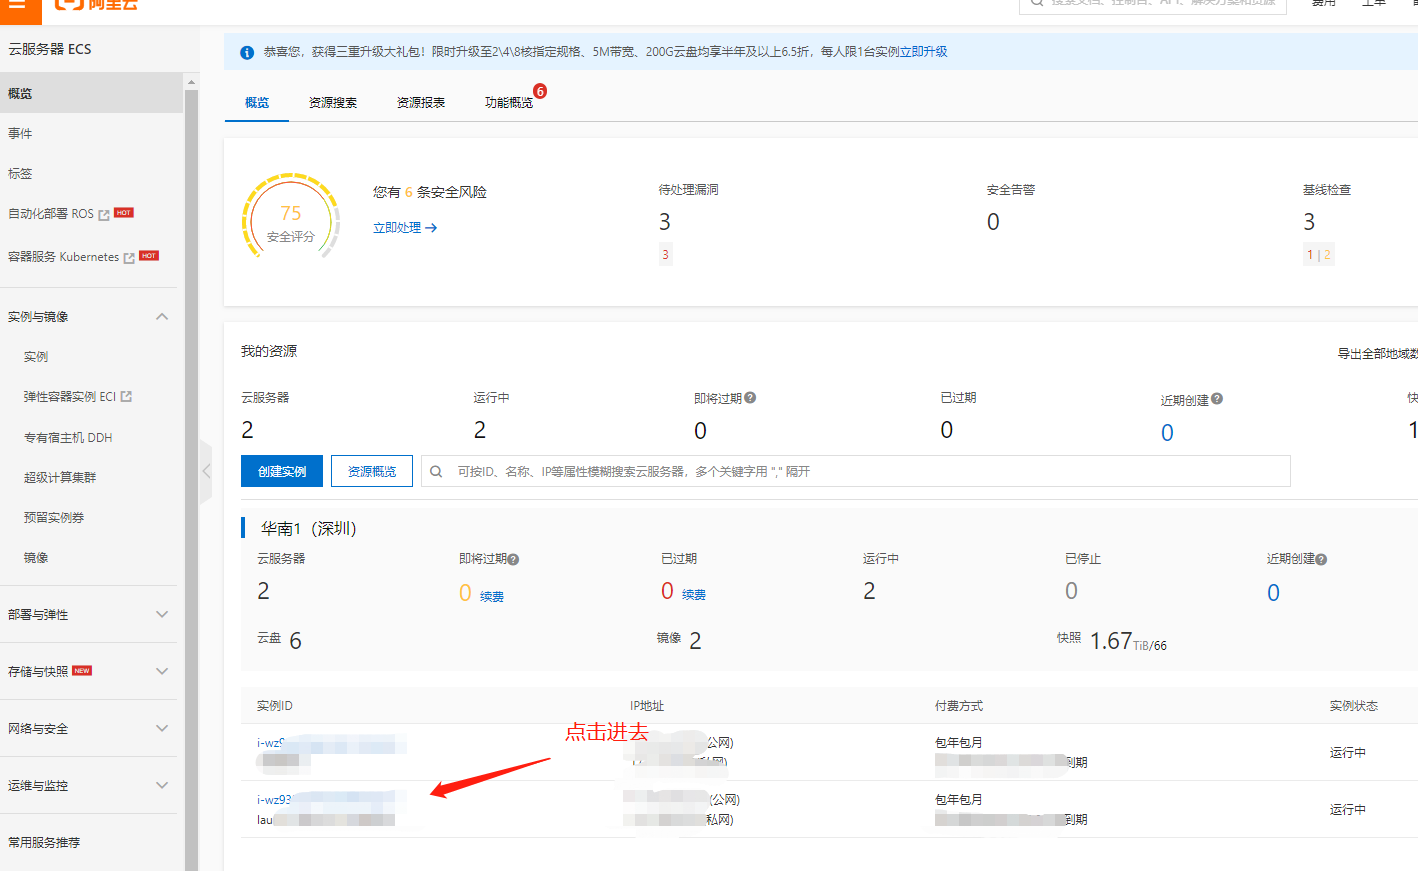Switch to the 概览 tab

[x=257, y=103]
